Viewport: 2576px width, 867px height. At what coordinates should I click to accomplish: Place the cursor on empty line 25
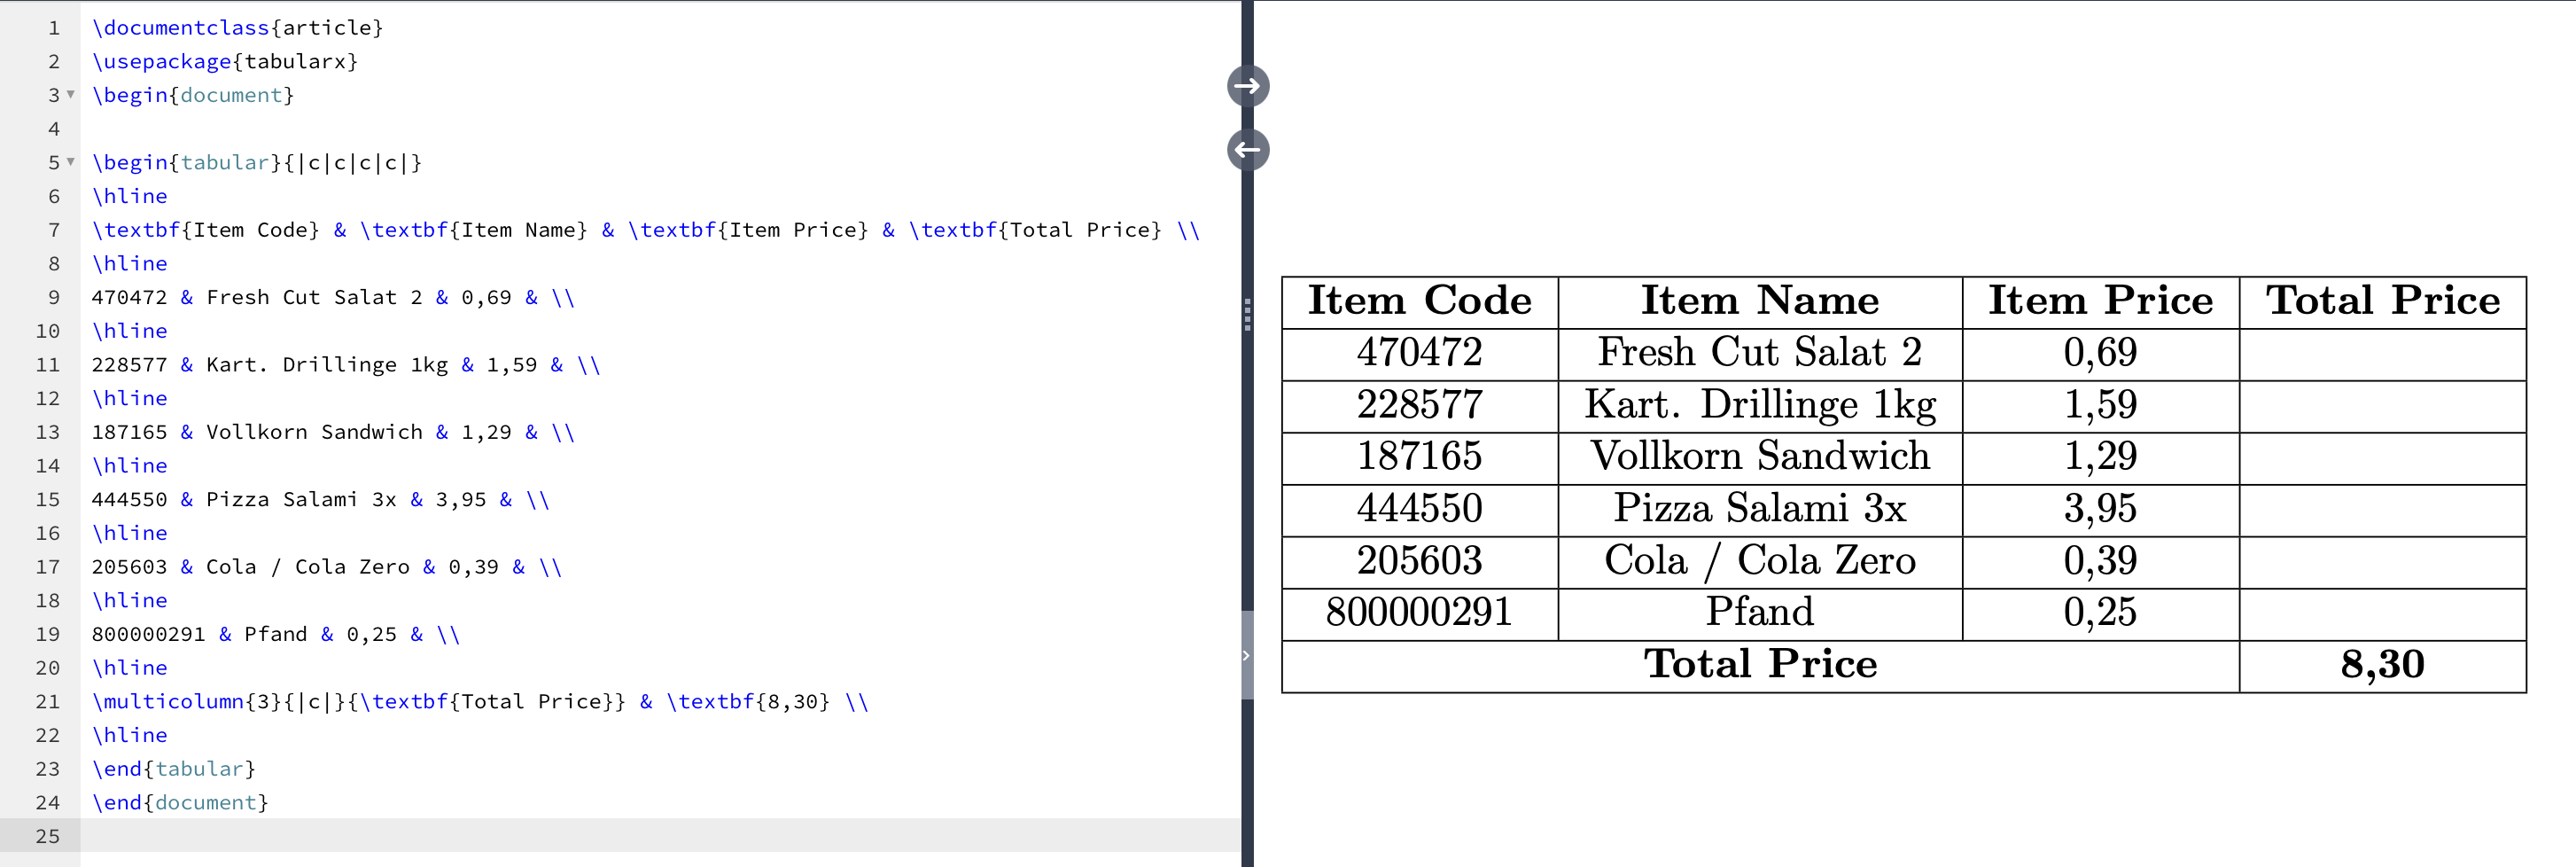coord(660,836)
